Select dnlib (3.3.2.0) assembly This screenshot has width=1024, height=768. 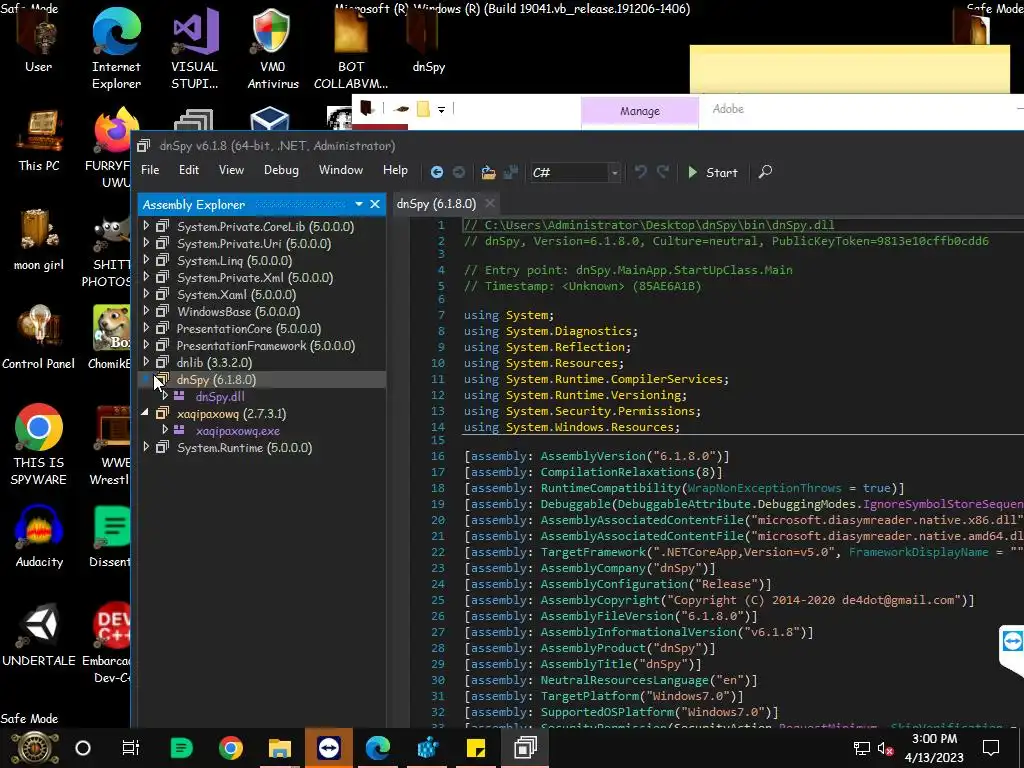214,362
